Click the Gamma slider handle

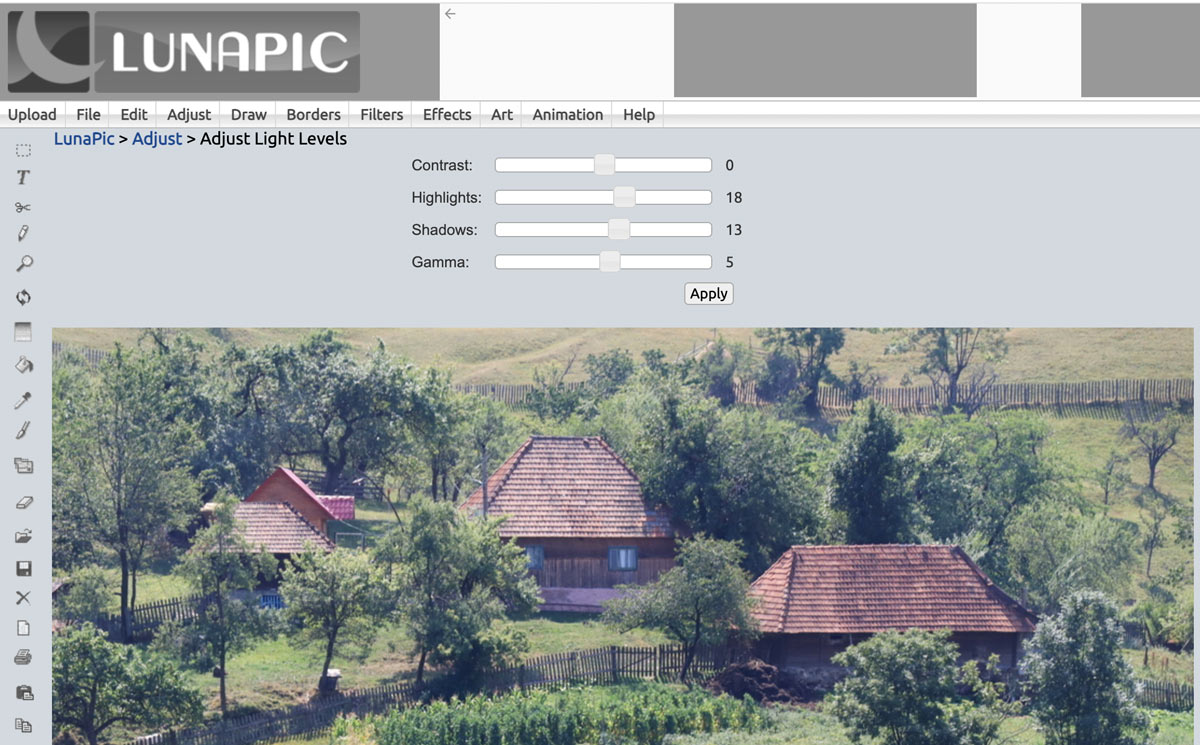(609, 262)
